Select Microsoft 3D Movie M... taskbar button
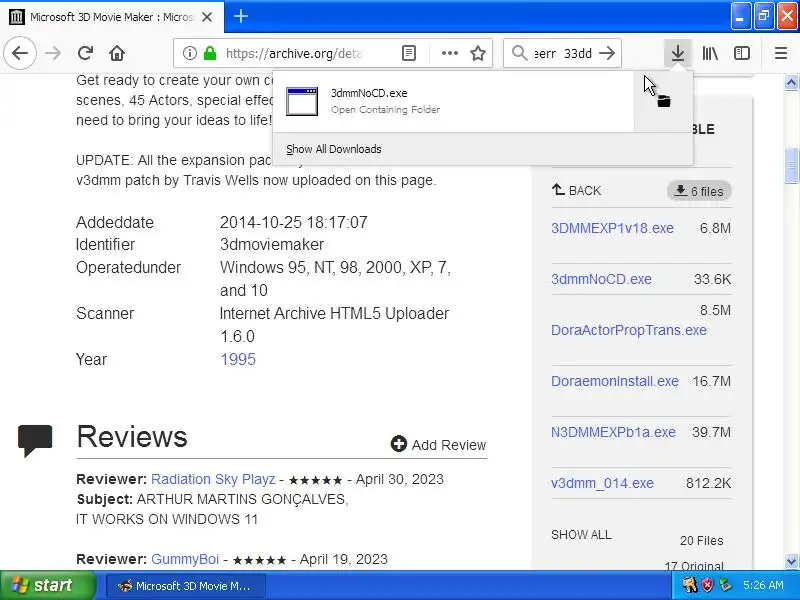The width and height of the screenshot is (800, 600). coord(186,586)
